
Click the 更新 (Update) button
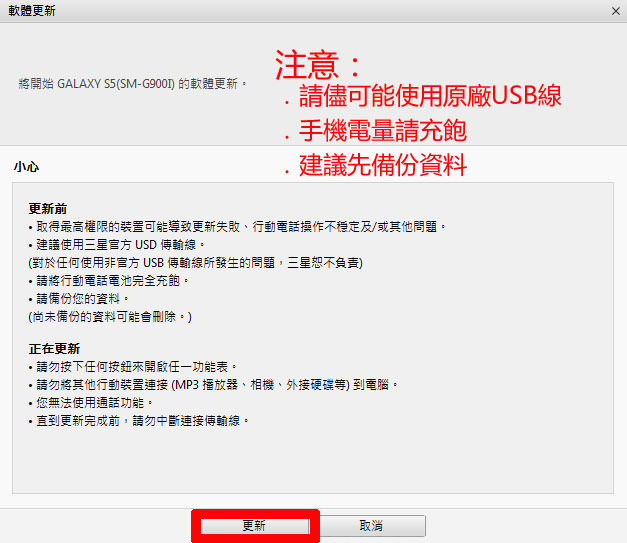pyautogui.click(x=254, y=526)
